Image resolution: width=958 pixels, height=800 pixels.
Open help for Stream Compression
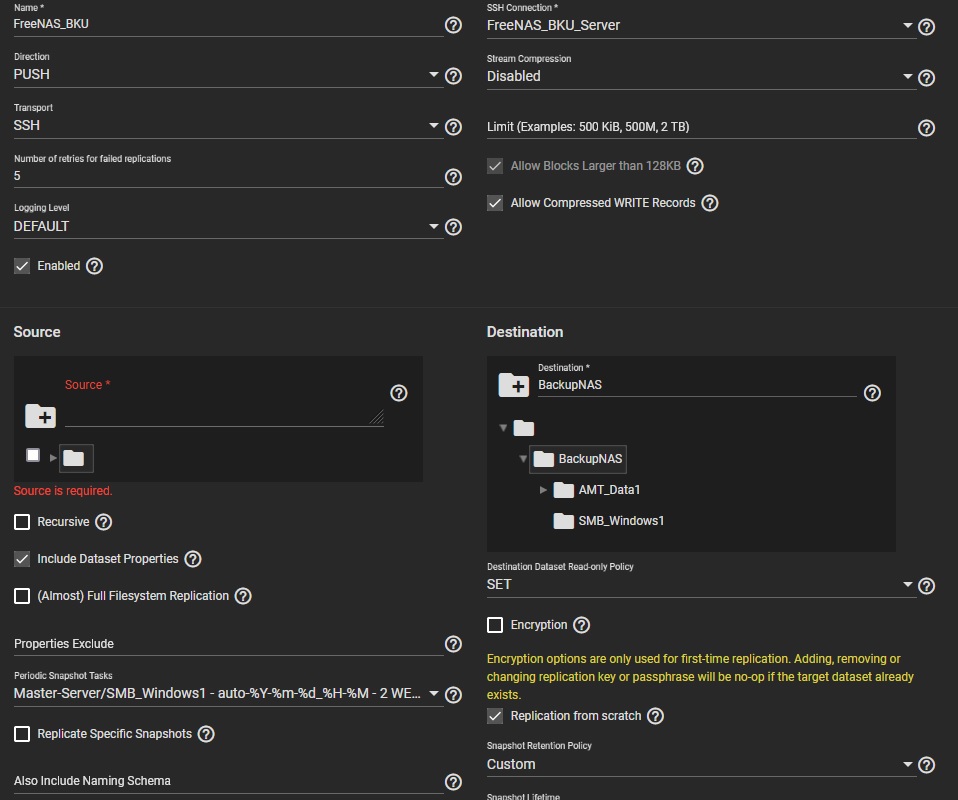click(x=926, y=78)
